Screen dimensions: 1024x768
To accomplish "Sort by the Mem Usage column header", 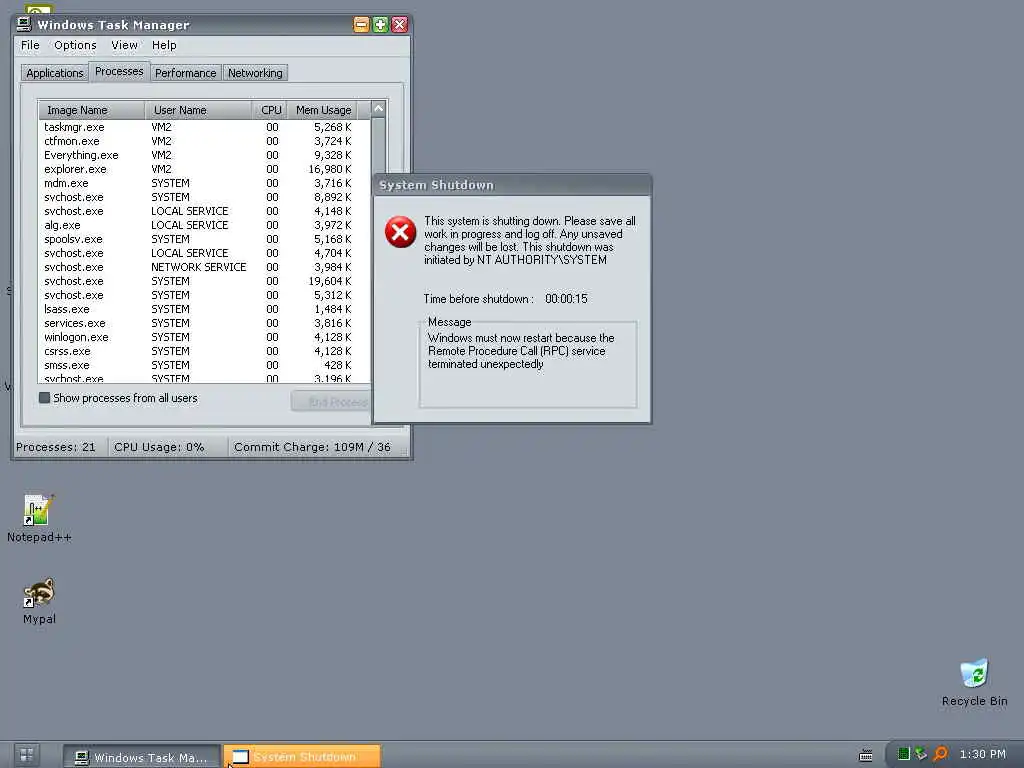I will point(323,110).
